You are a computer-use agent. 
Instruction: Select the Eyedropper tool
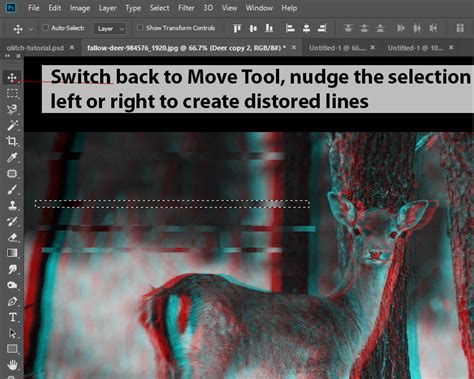tap(12, 157)
